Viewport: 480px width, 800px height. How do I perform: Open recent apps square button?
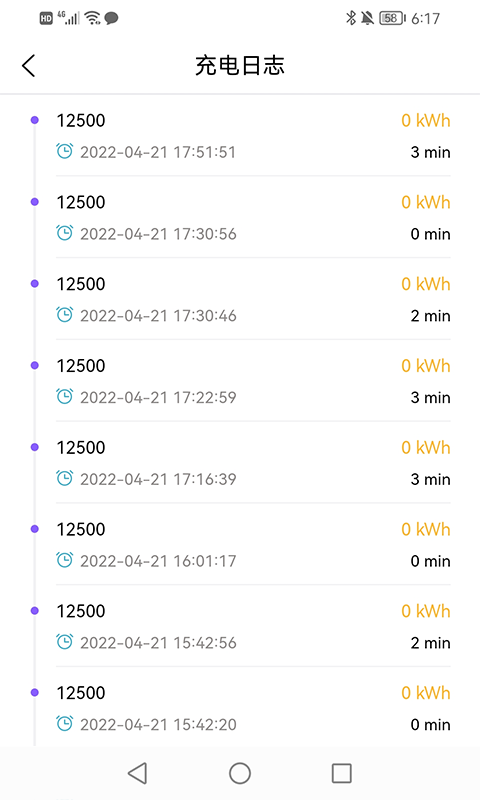coord(342,773)
